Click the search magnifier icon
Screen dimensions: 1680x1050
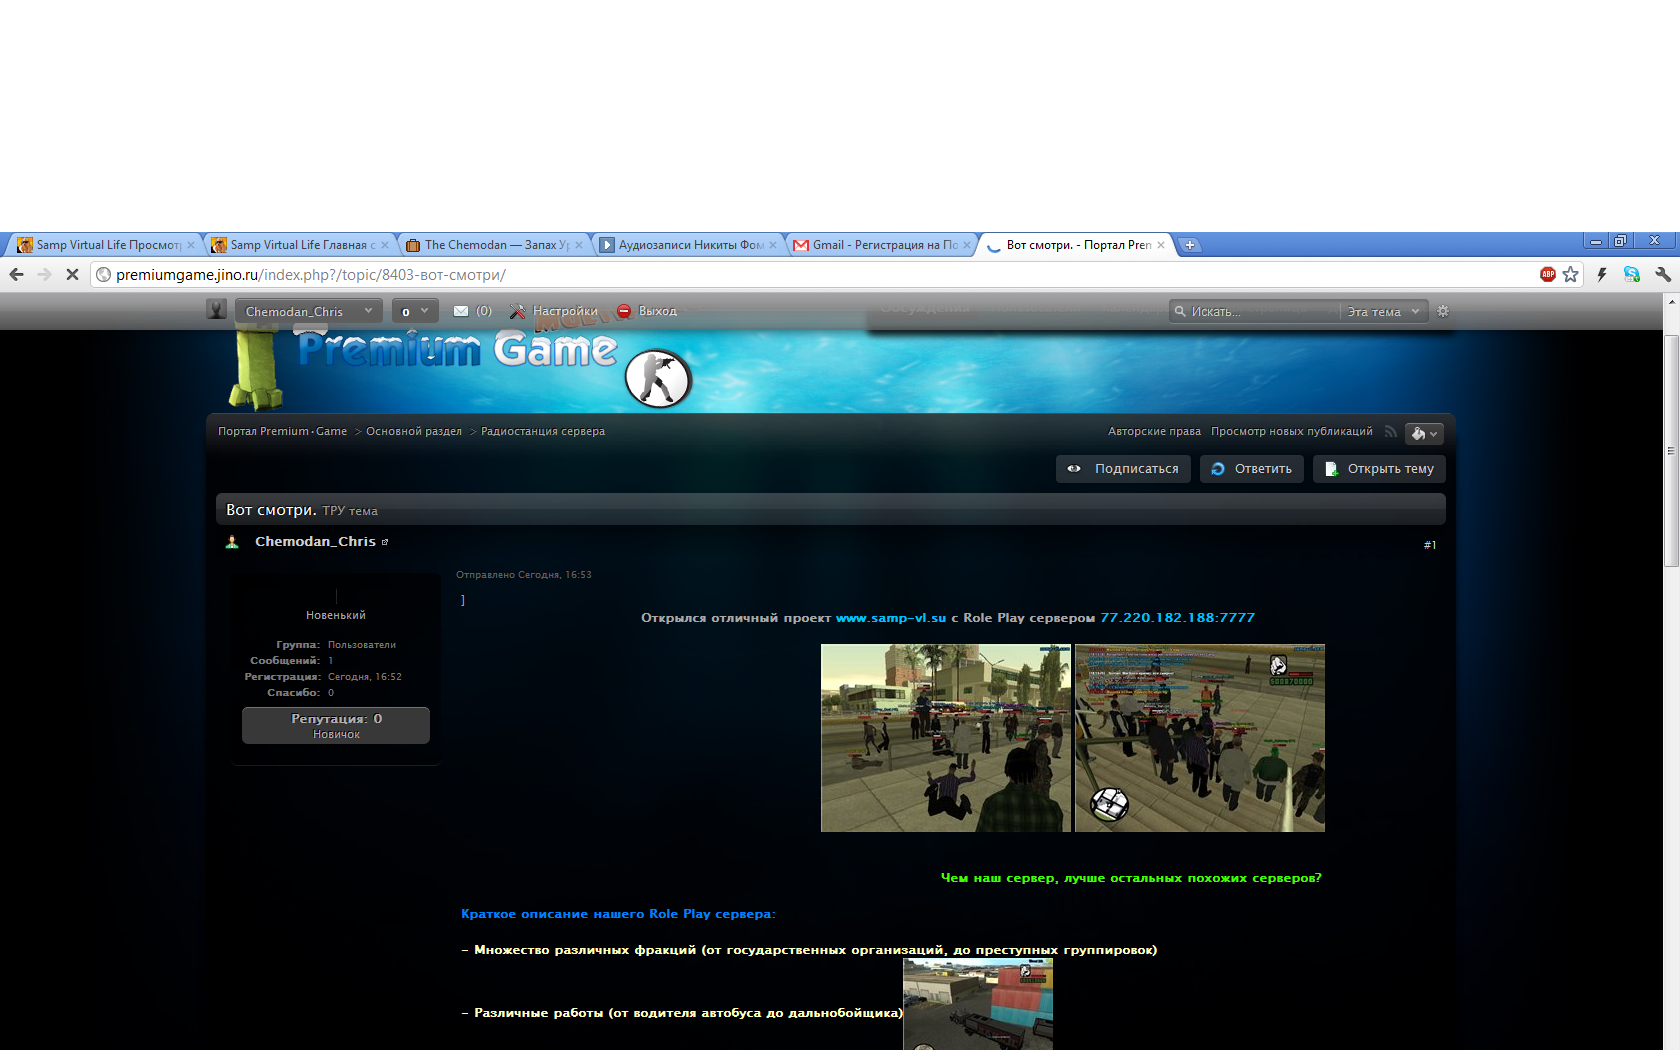1180,311
